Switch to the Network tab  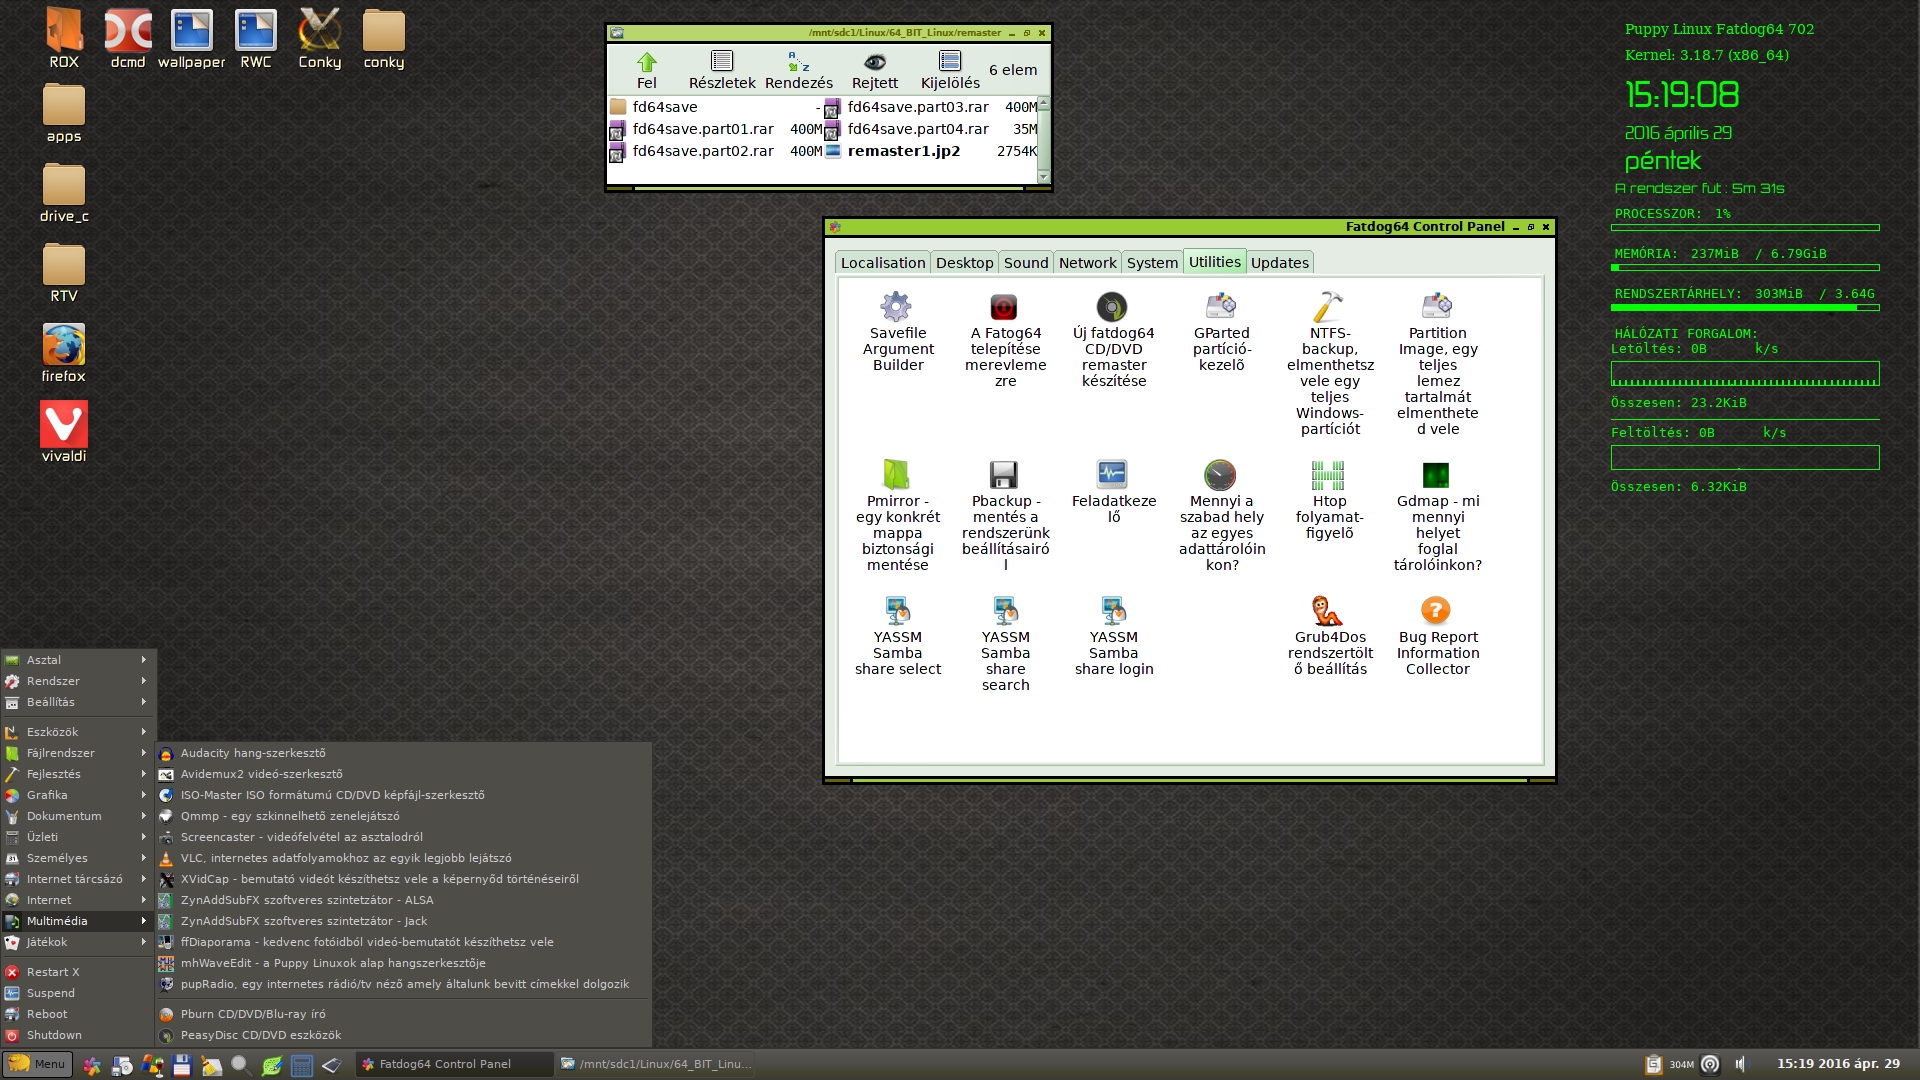click(1087, 262)
